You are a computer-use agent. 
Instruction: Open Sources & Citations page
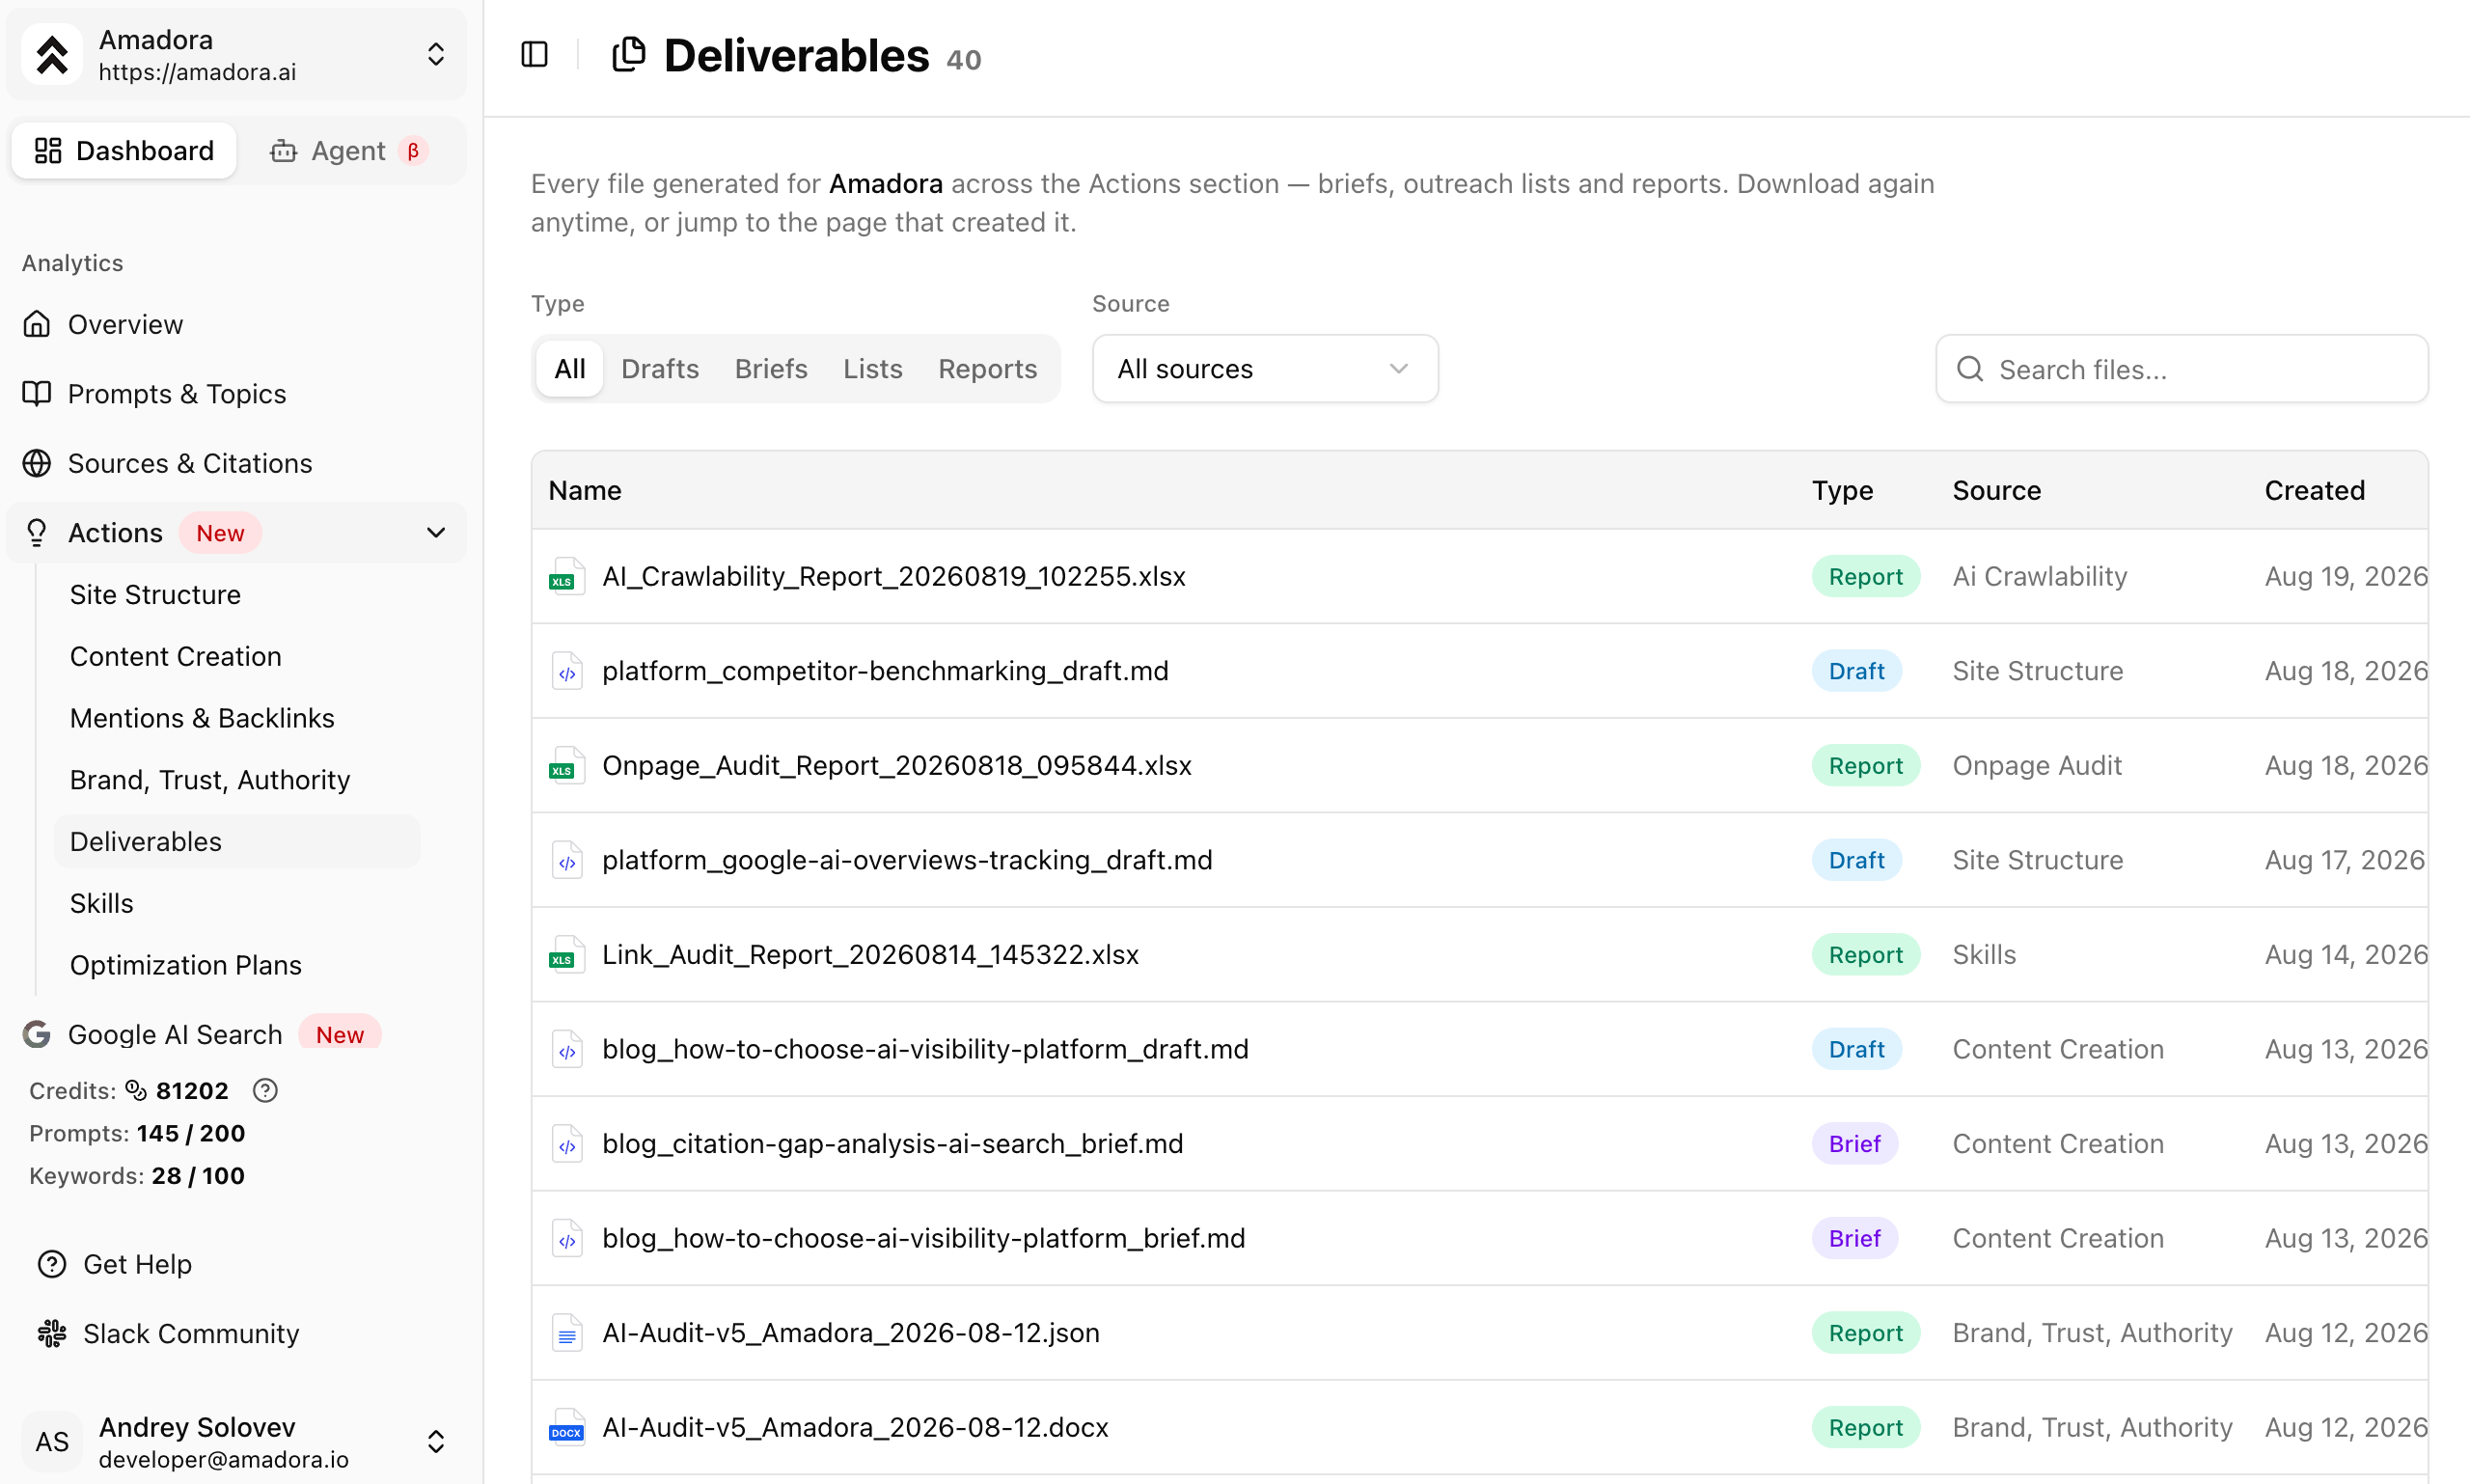click(x=236, y=463)
